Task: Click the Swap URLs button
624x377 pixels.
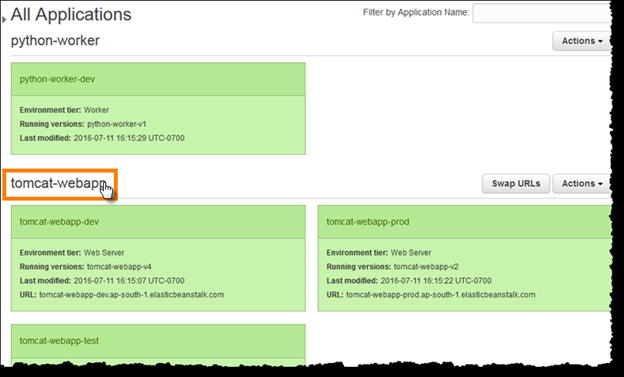Action: [516, 184]
